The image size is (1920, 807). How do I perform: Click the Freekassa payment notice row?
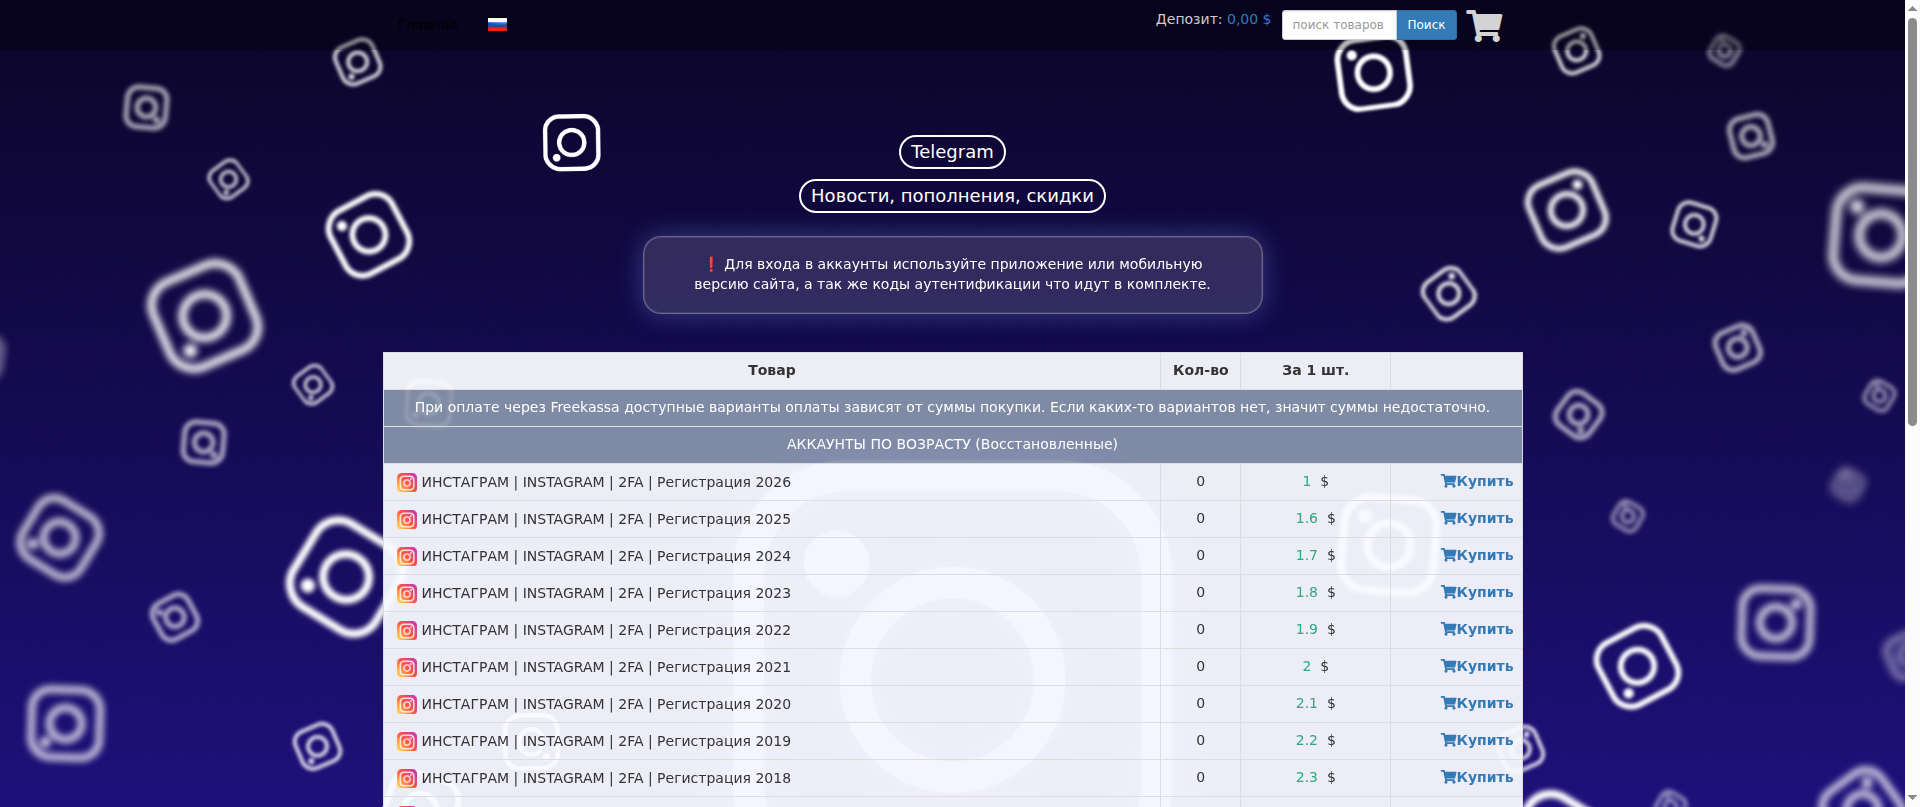952,407
